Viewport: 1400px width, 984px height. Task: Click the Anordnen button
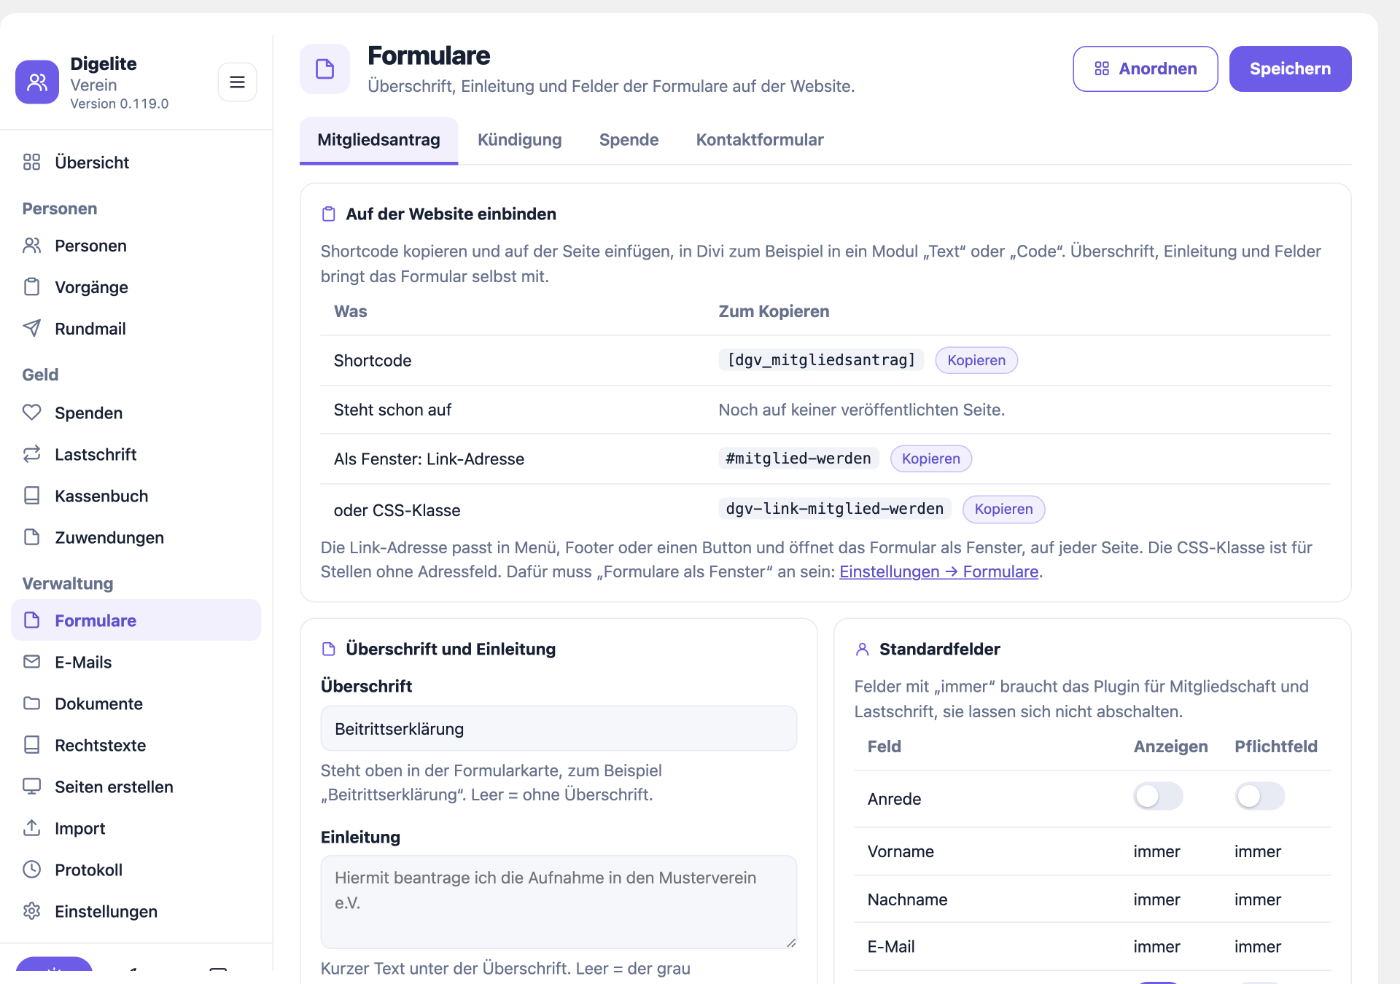[x=1145, y=69]
